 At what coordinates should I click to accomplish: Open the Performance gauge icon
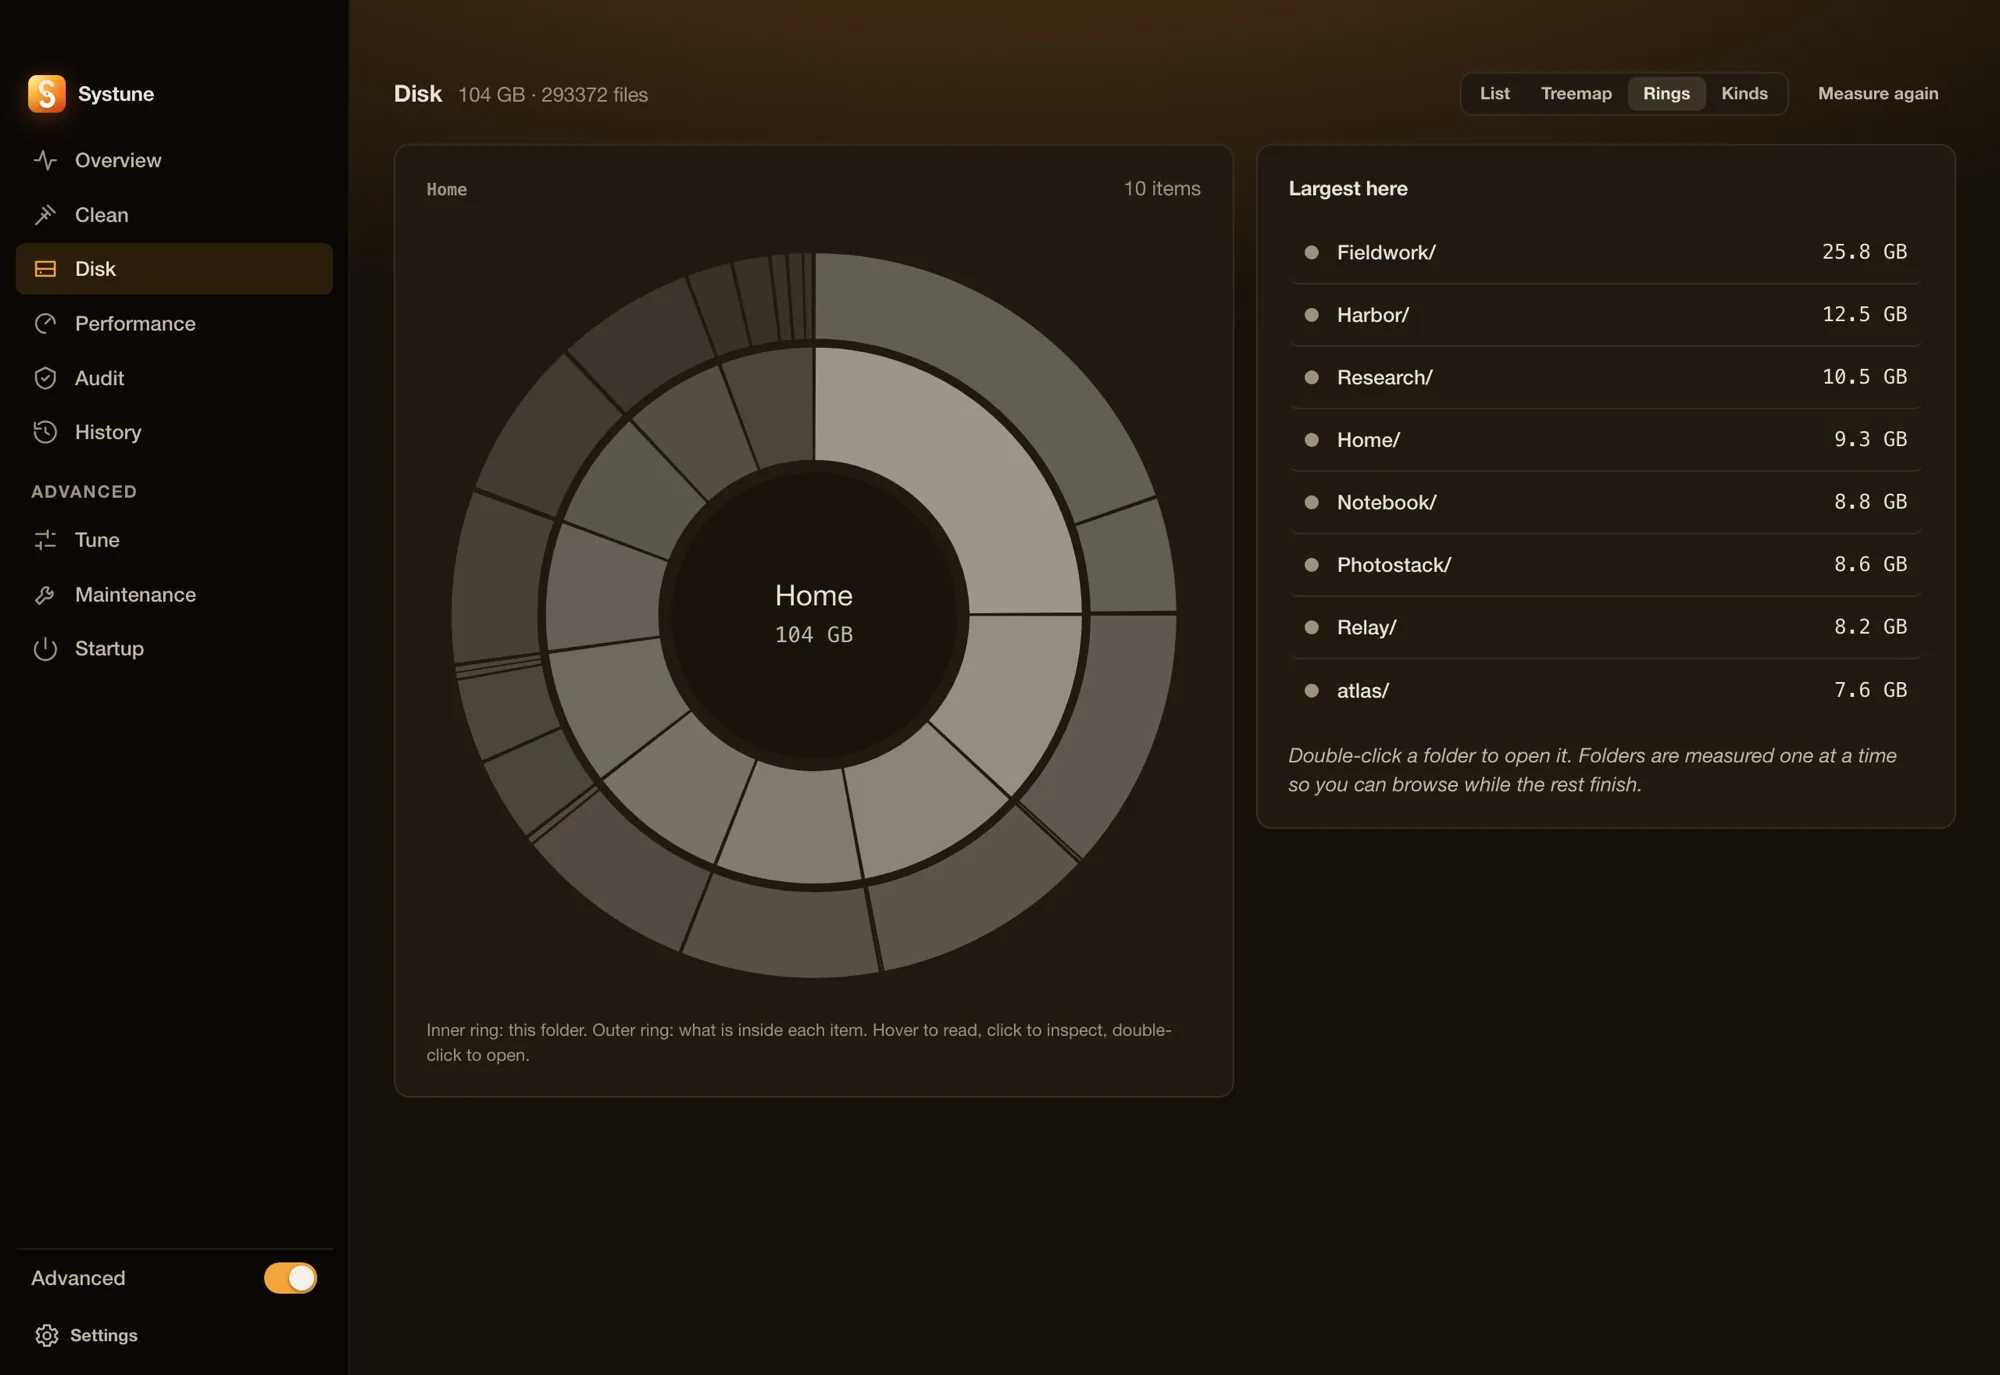tap(45, 324)
